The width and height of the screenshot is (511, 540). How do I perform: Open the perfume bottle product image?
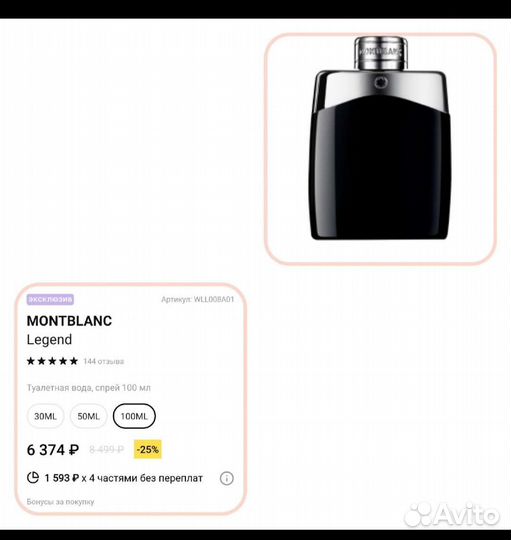click(x=381, y=148)
